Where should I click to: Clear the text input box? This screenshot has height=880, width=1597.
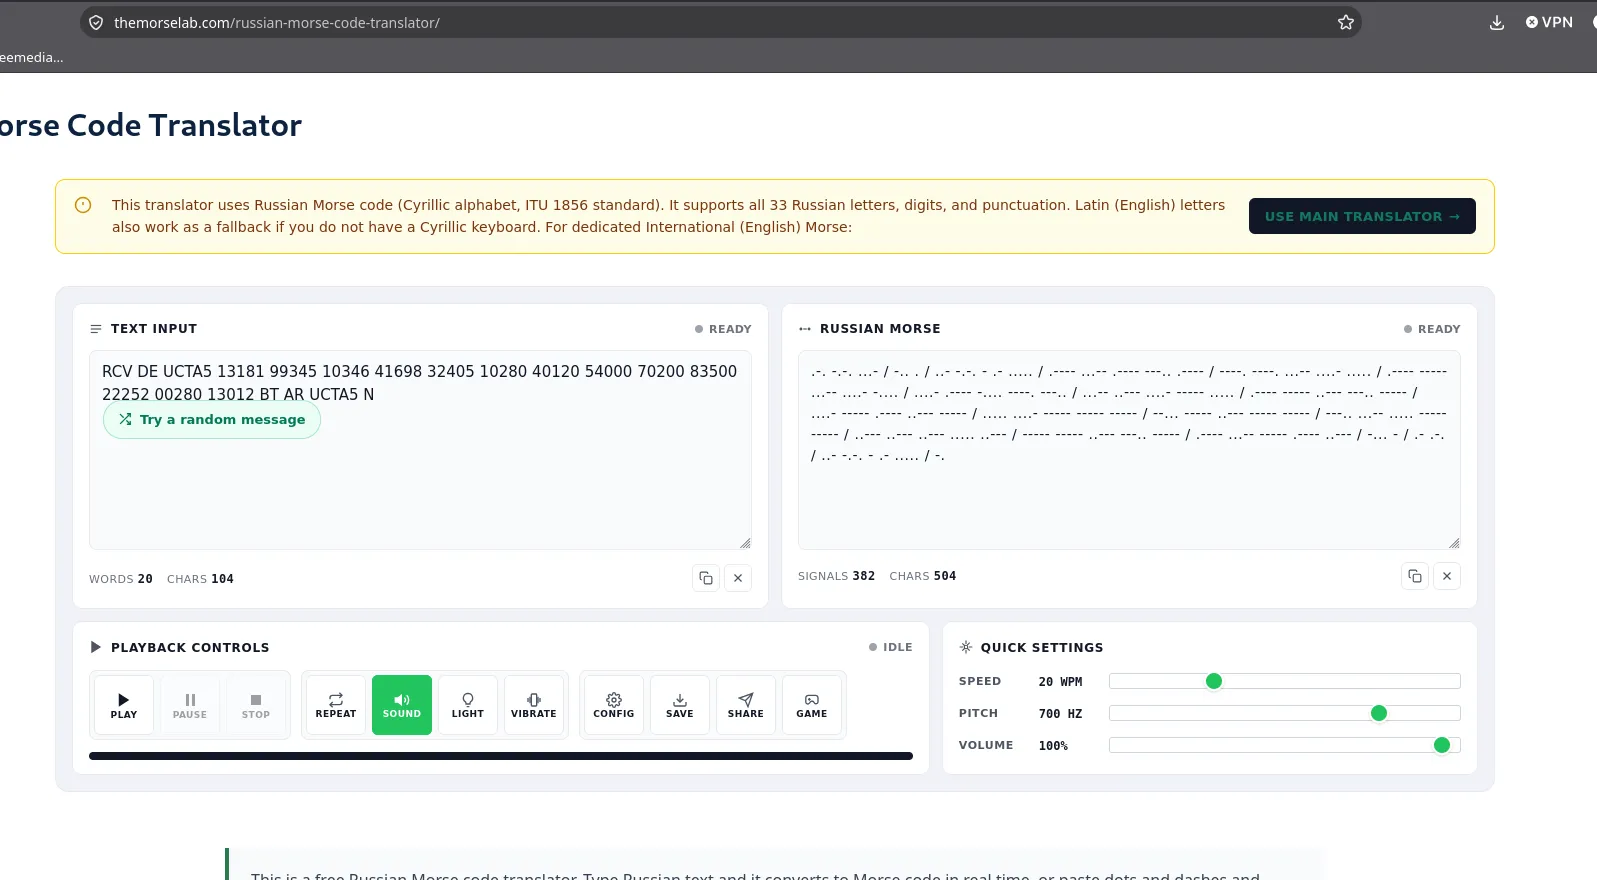coord(738,578)
